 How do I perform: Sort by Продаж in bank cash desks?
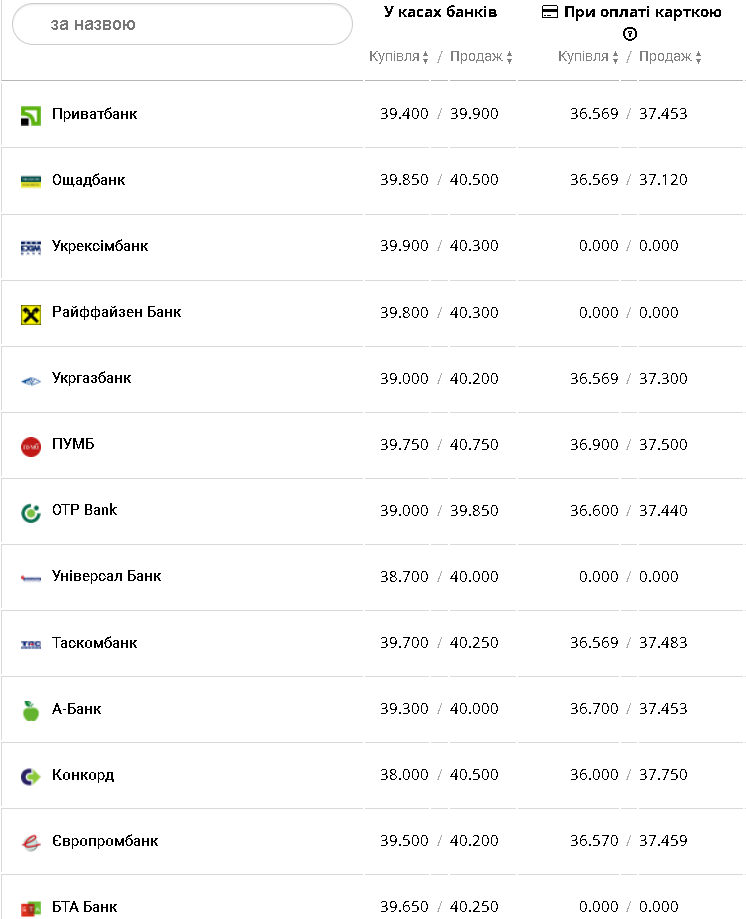pyautogui.click(x=481, y=57)
